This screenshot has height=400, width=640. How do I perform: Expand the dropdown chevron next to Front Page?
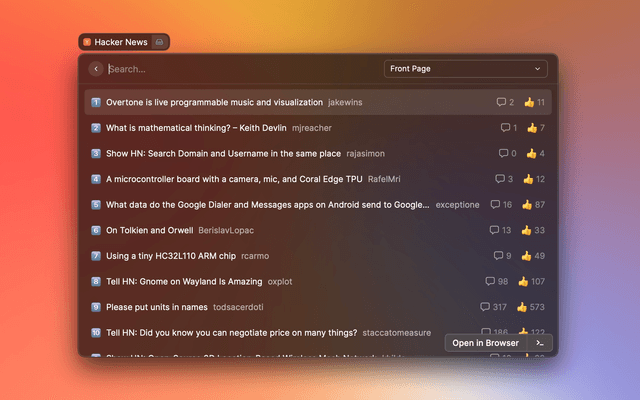pos(538,69)
